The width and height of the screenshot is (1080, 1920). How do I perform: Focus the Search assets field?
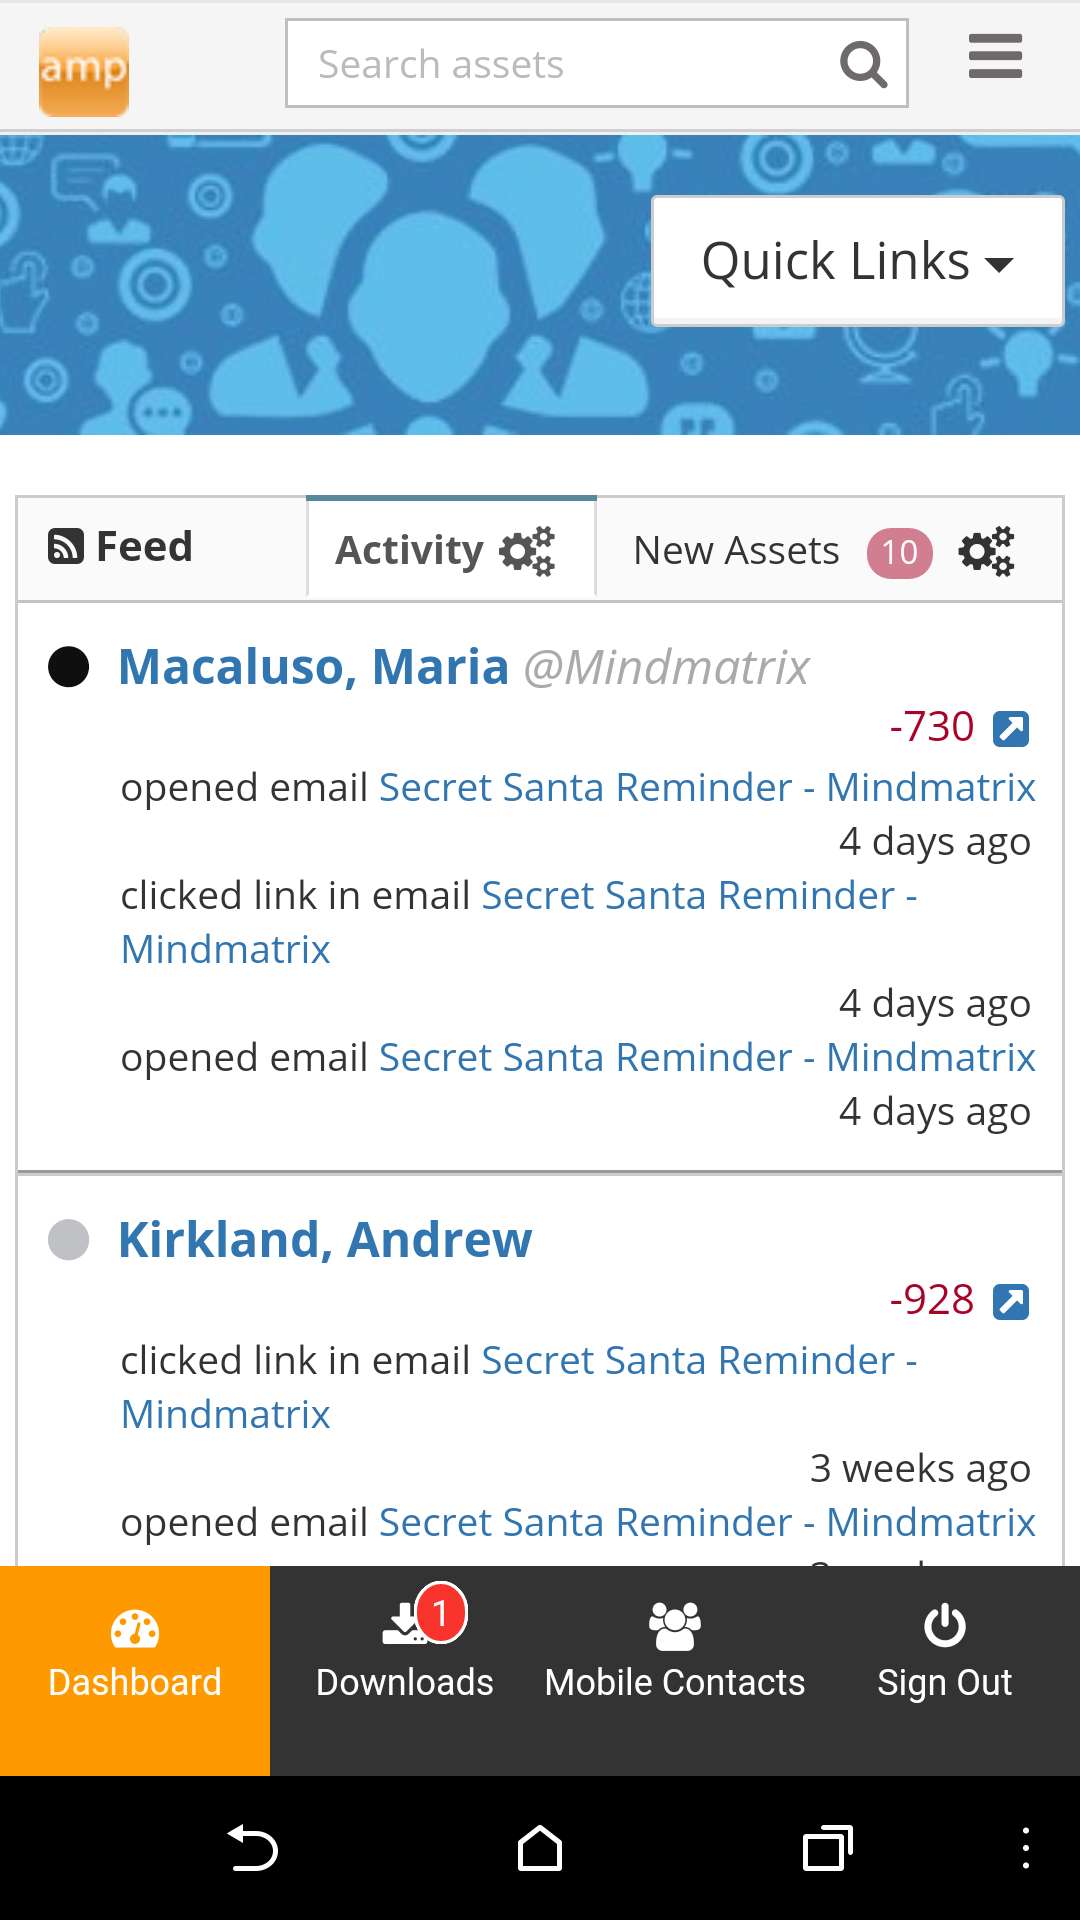coord(560,64)
